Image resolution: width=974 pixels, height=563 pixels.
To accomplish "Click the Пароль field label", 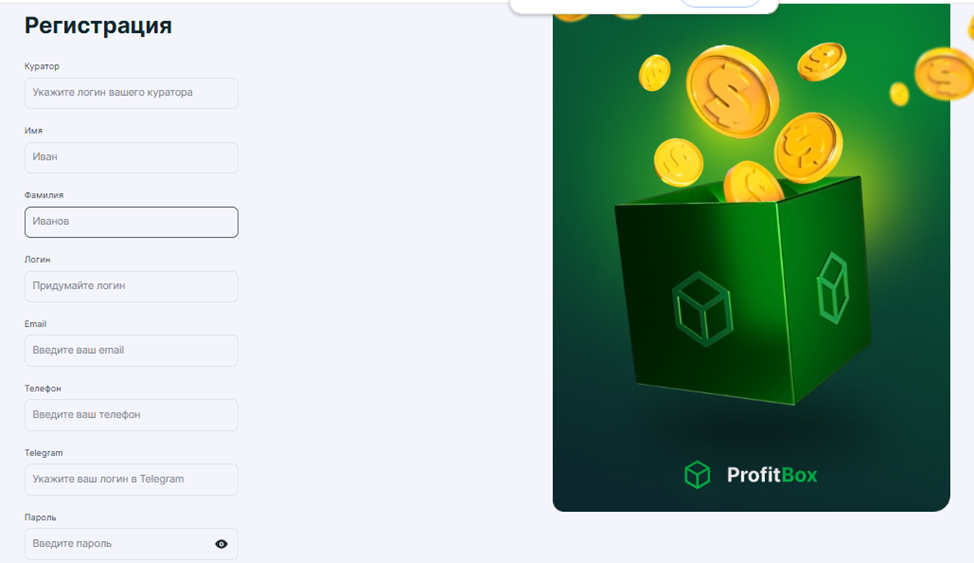I will (x=40, y=517).
